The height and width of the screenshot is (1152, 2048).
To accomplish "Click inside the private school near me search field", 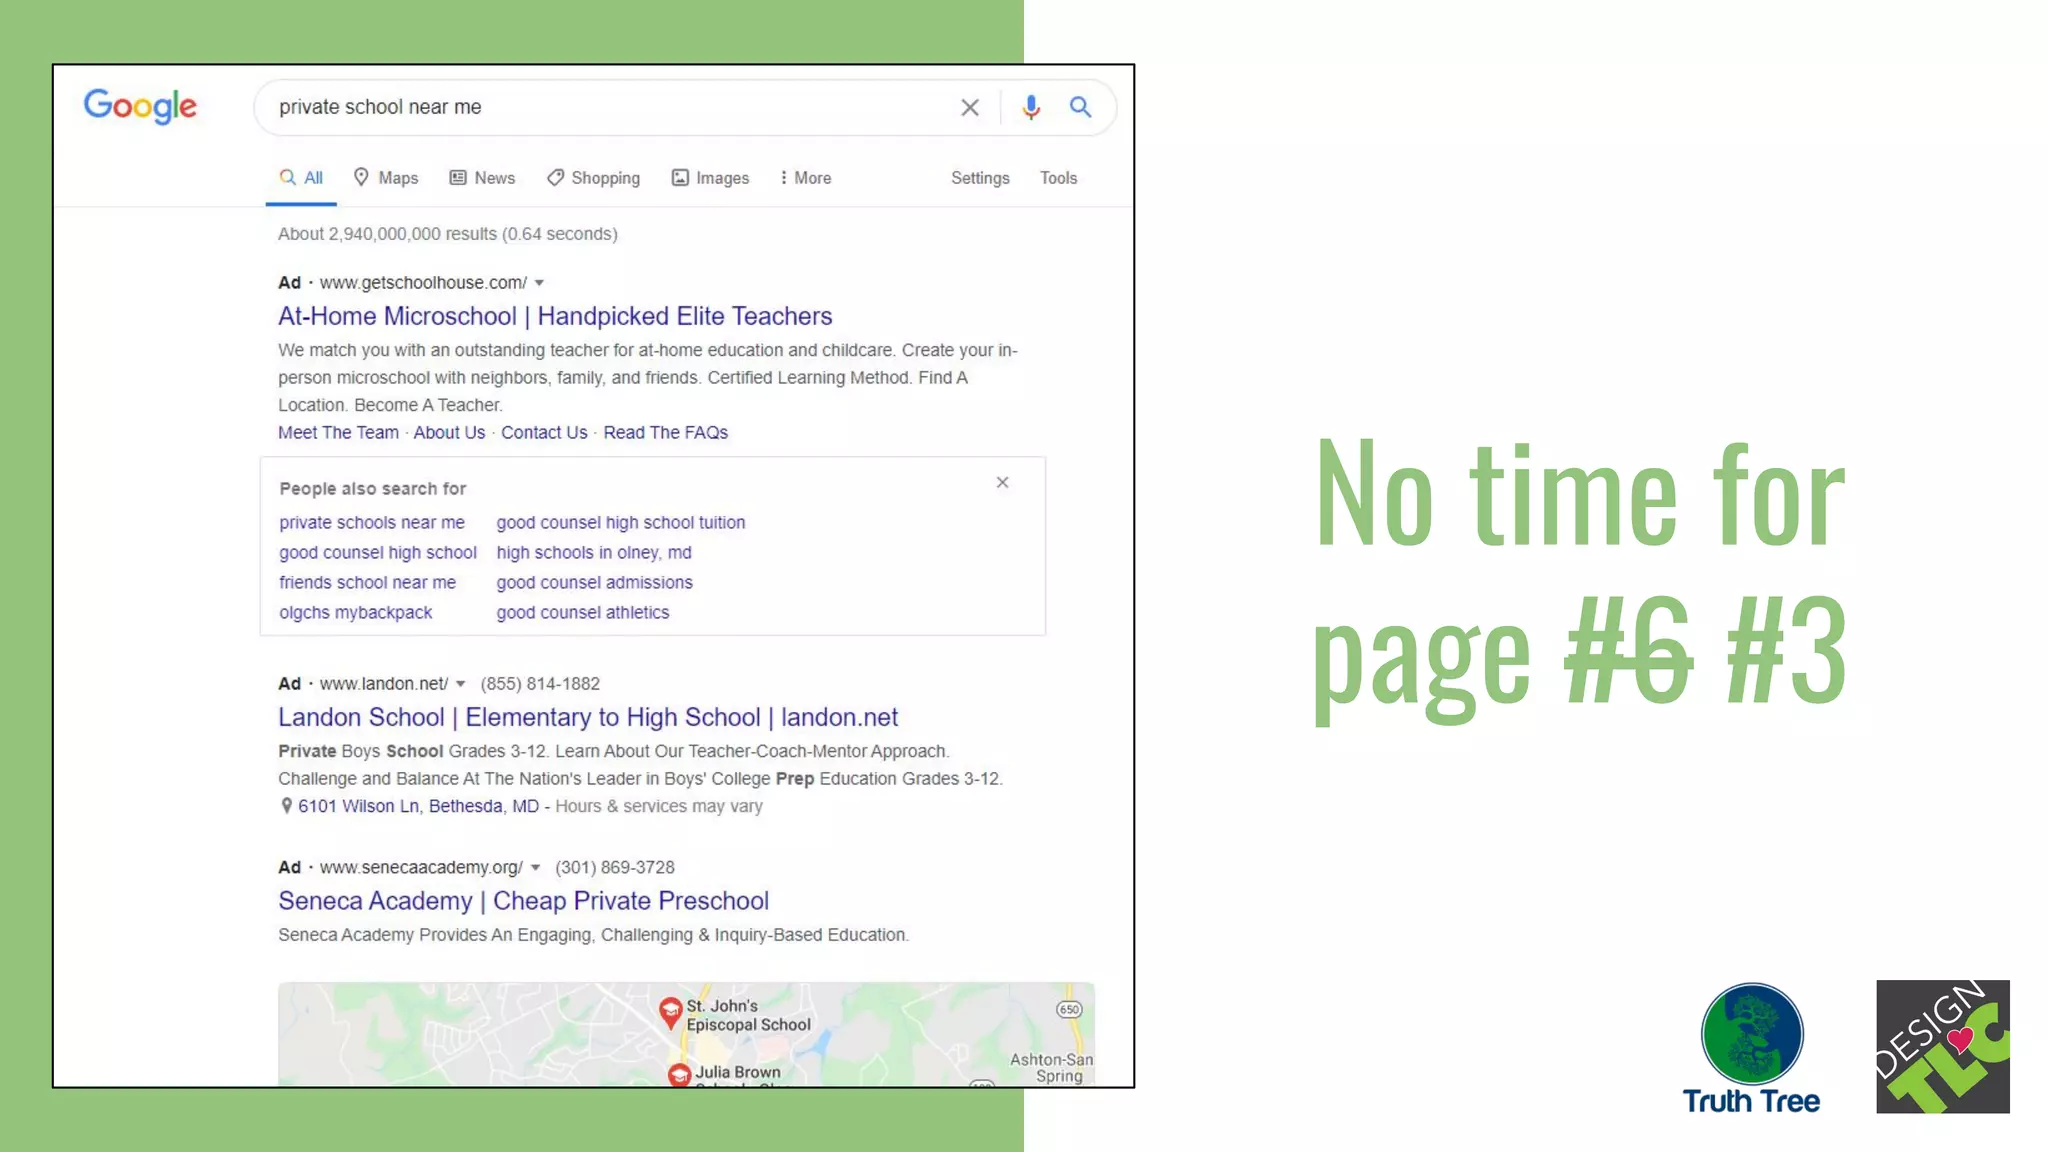I will click(600, 107).
